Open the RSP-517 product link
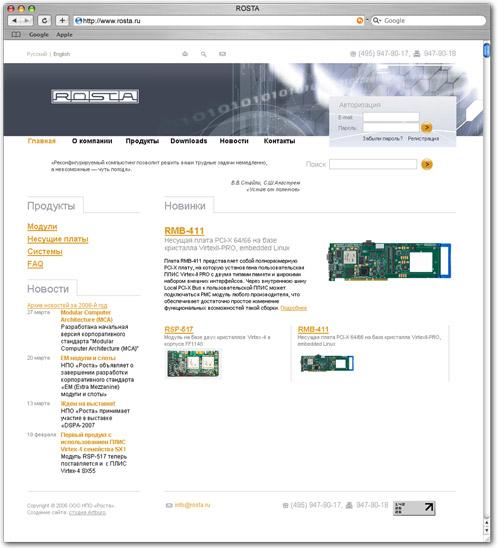 point(179,329)
